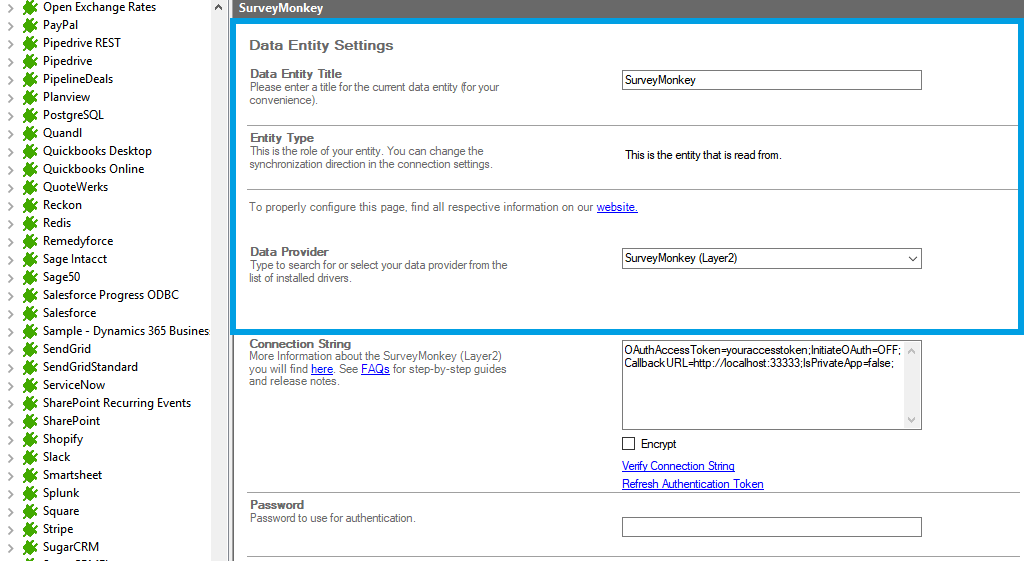Image resolution: width=1024 pixels, height=561 pixels.
Task: Click the Sage Intacct puzzle icon
Action: pyautogui.click(x=30, y=259)
